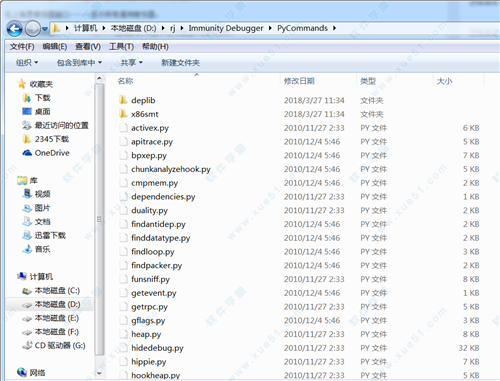
Task: Select the funsniff.py file
Action: tap(145, 279)
